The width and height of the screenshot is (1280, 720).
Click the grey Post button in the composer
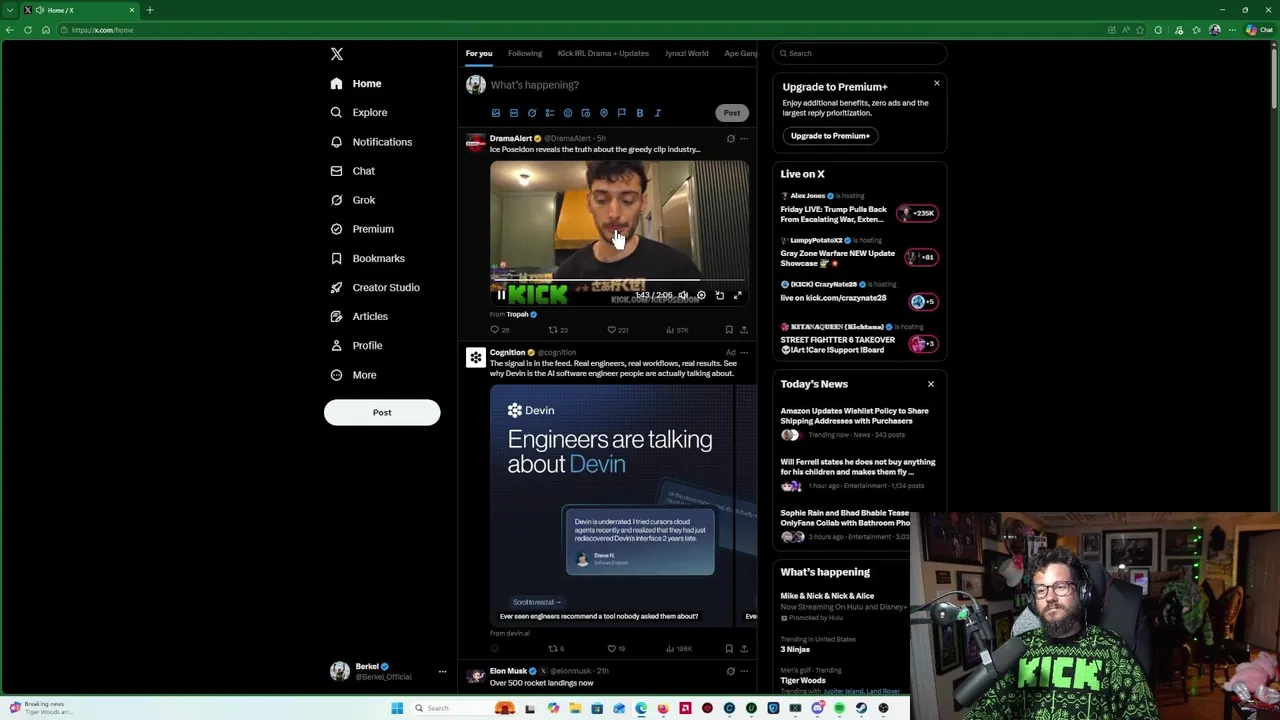pyautogui.click(x=732, y=113)
